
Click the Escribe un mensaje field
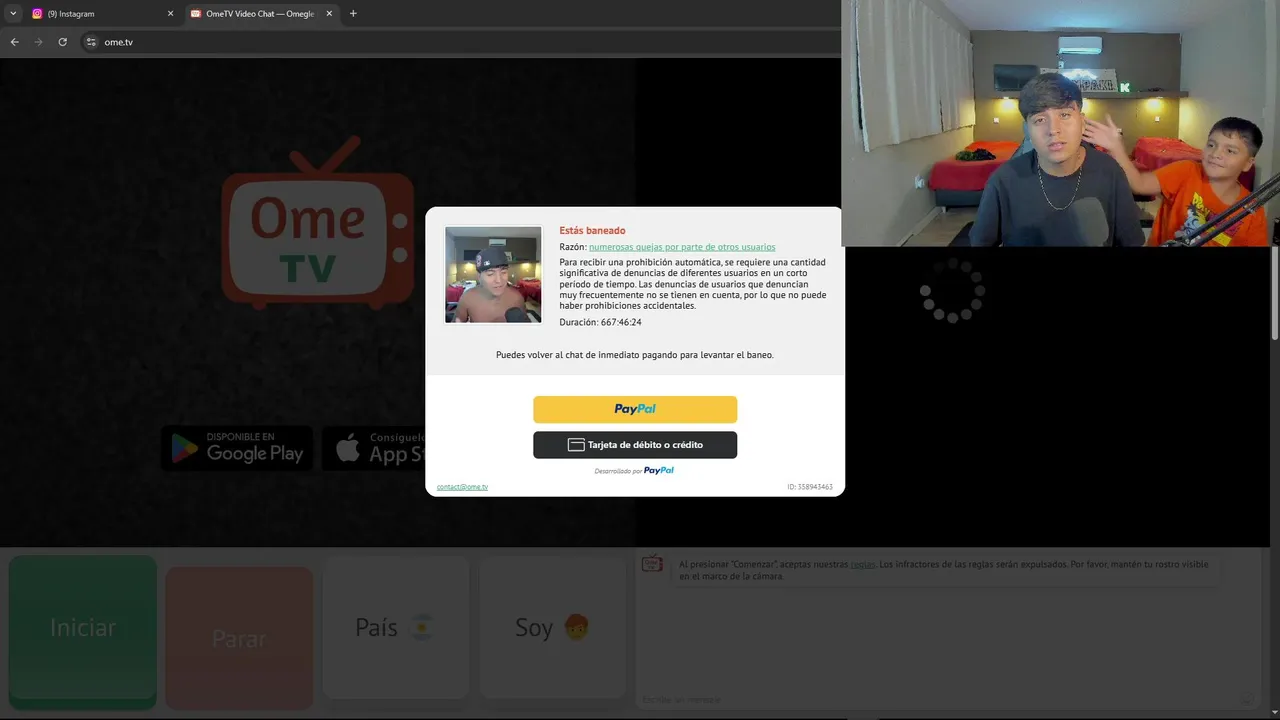(x=940, y=699)
